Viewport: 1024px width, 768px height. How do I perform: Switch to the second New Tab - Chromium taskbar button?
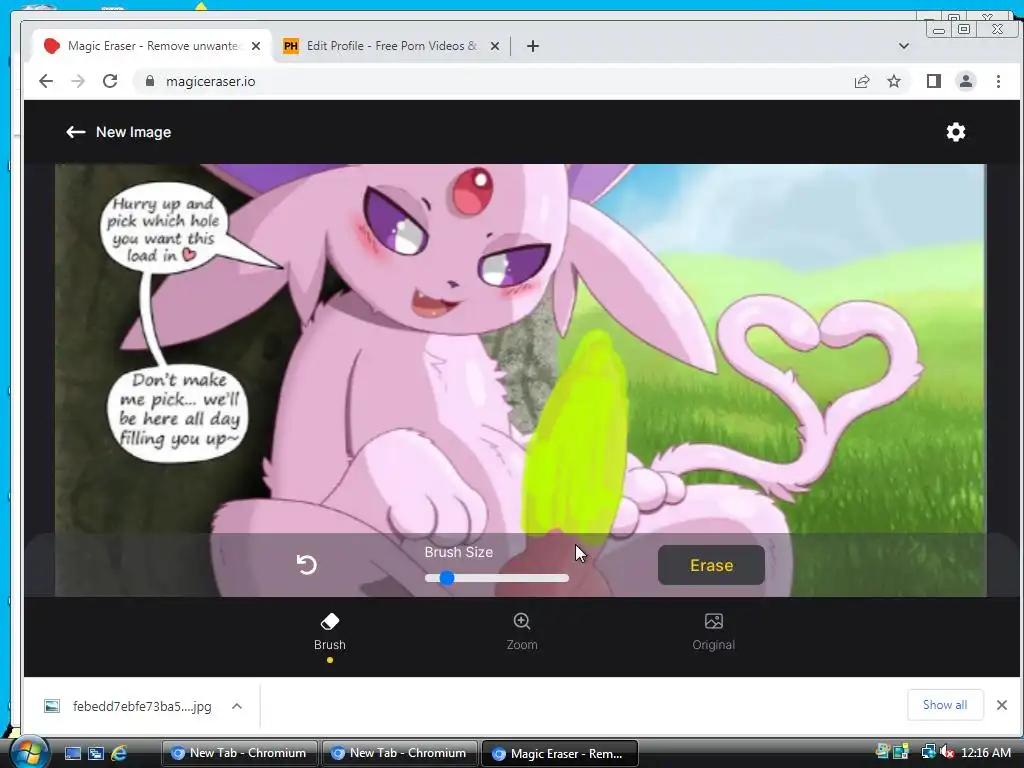coord(399,753)
